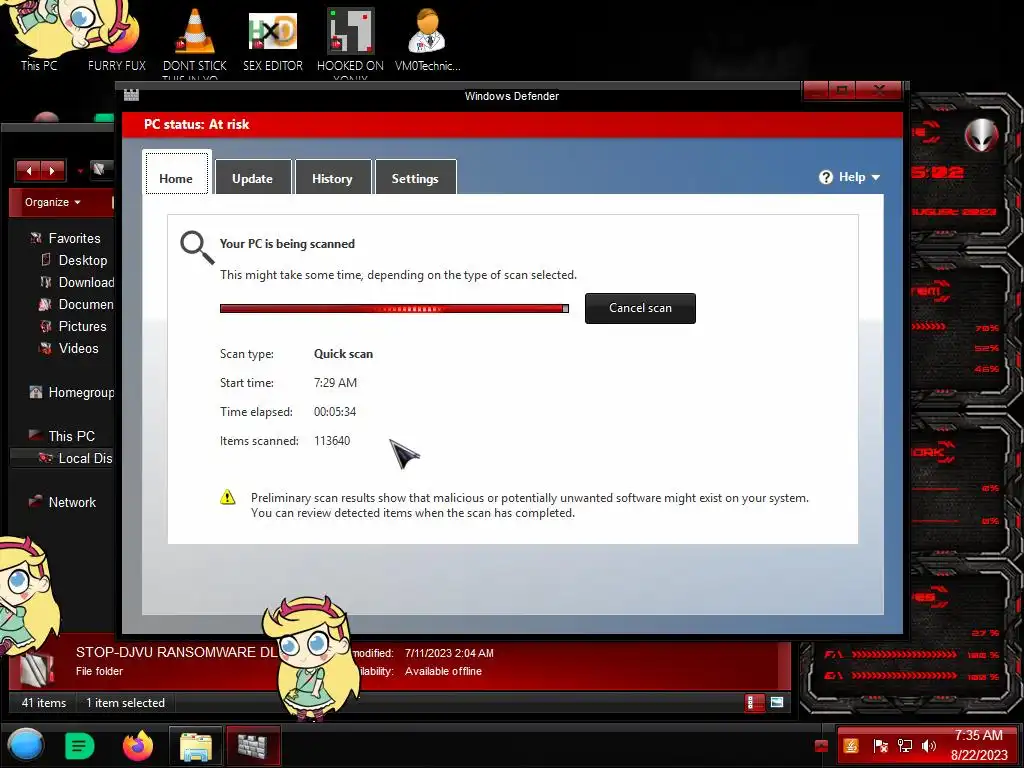Screen dimensions: 1024x768
Task: Click the Star Butterfly mascot near taskbar
Action: click(x=312, y=658)
